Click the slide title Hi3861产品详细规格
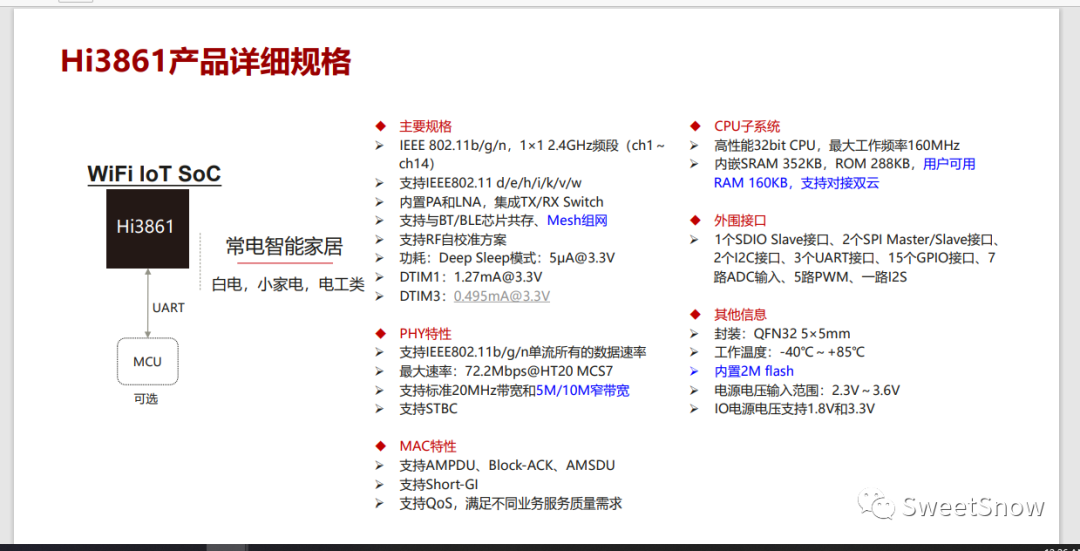This screenshot has height=551, width=1080. [x=206, y=61]
